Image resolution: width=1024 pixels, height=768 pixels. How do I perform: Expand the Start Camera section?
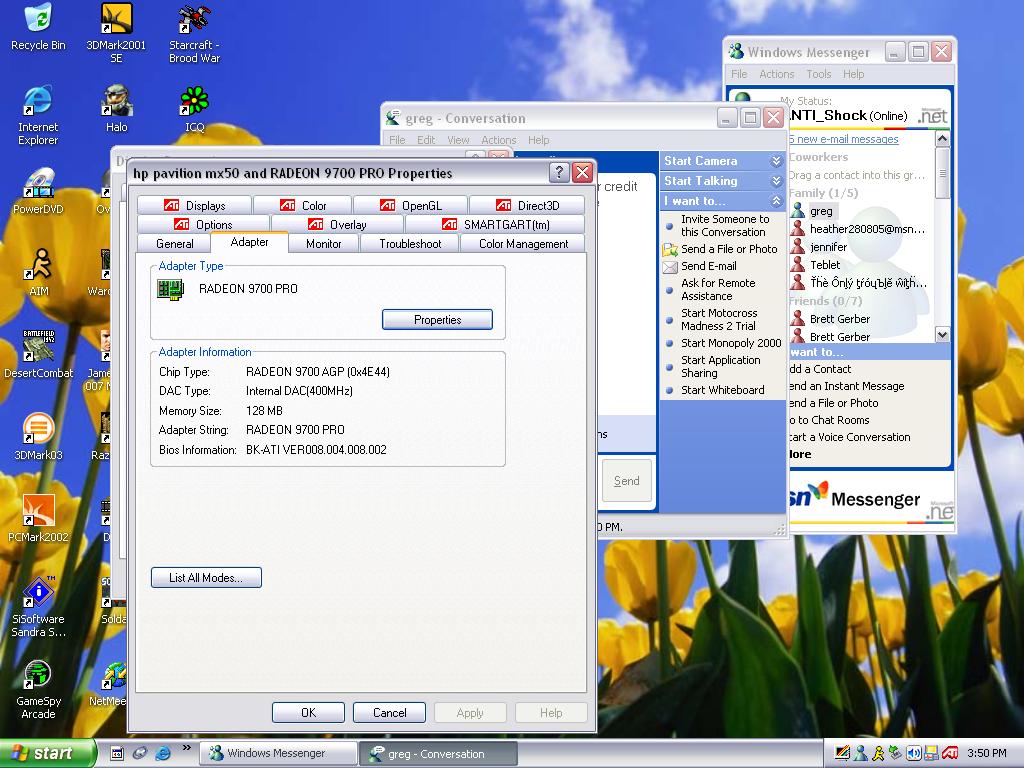pos(776,161)
